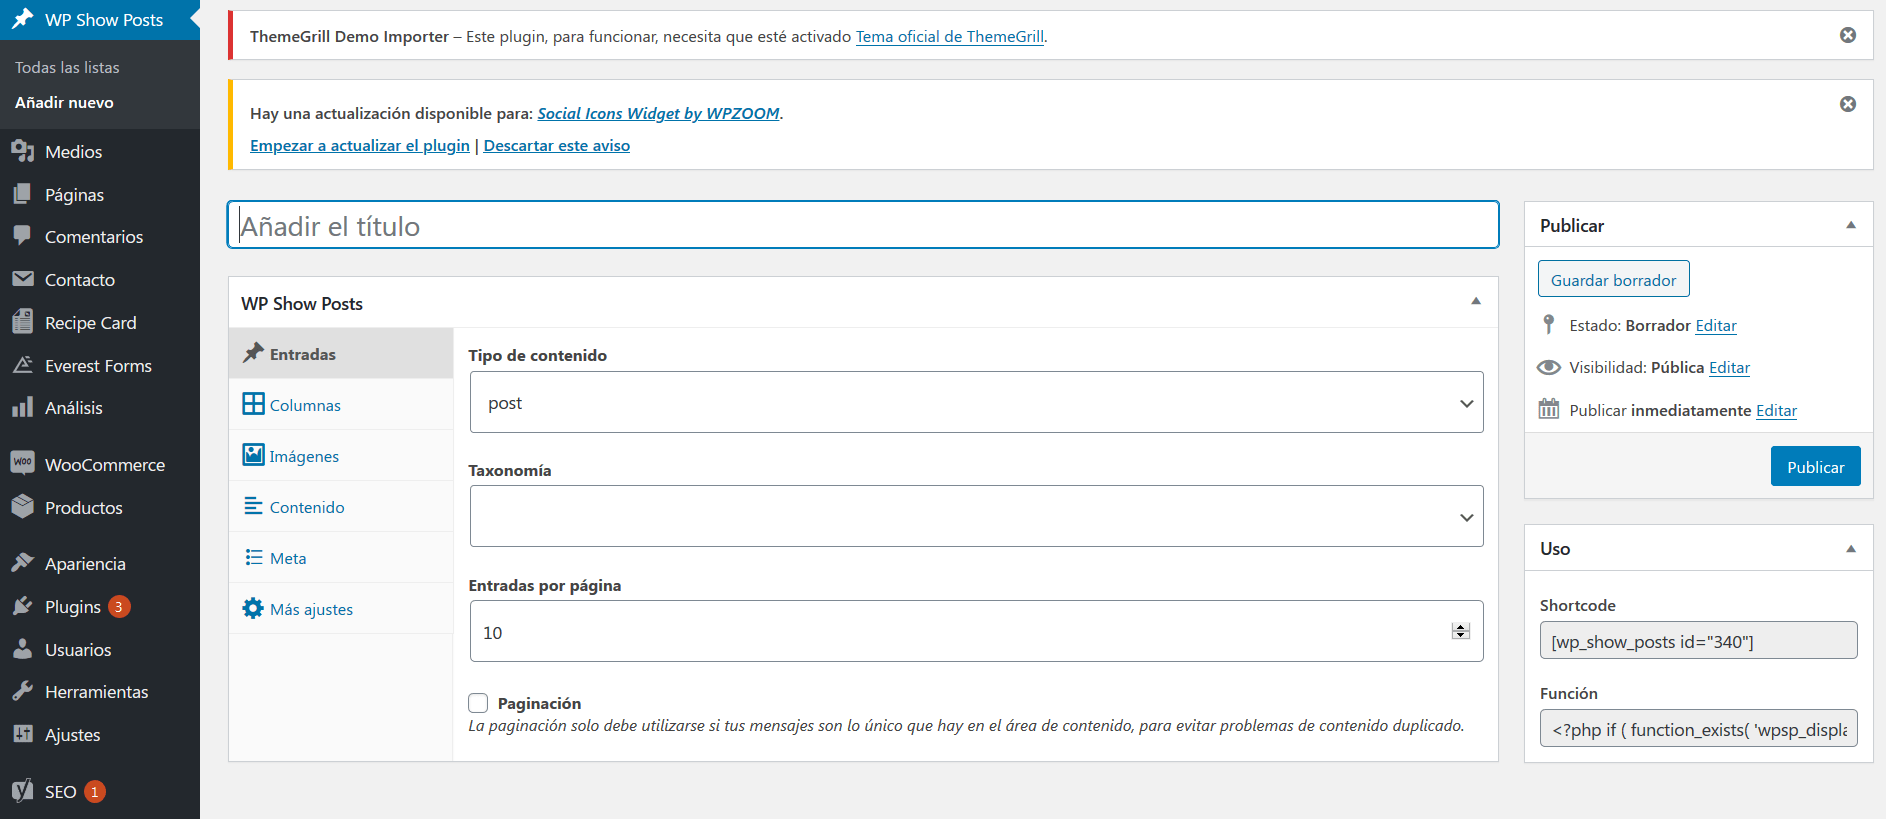Switch to the Meta tab

pyautogui.click(x=341, y=557)
